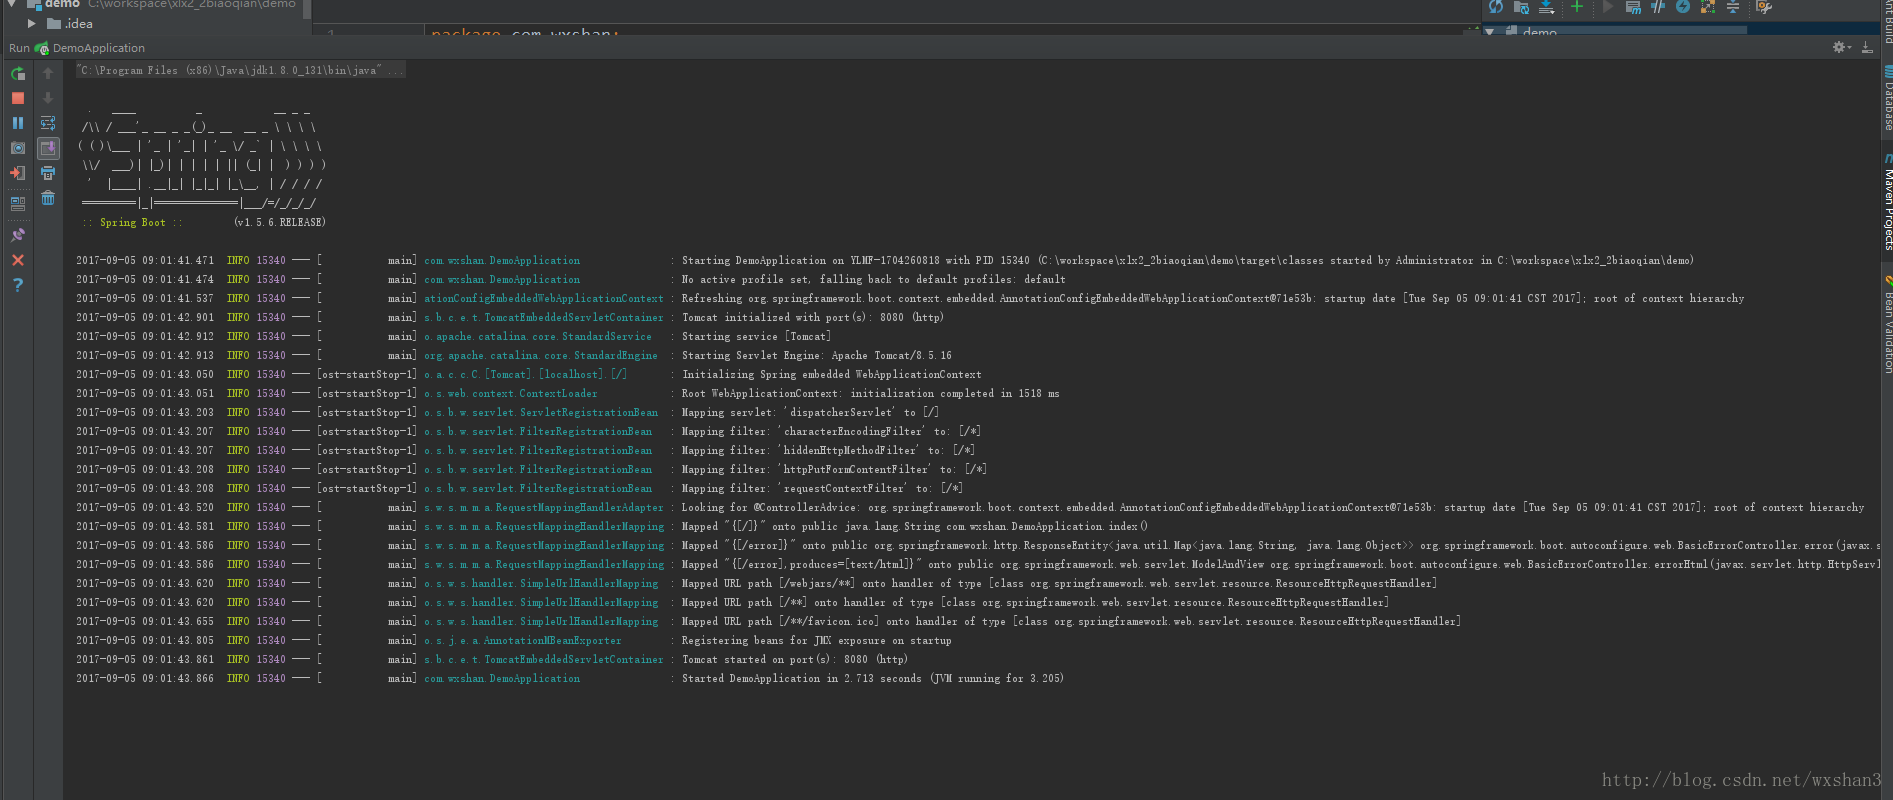
Task: Open the Bean Validation side tab
Action: (1887, 325)
